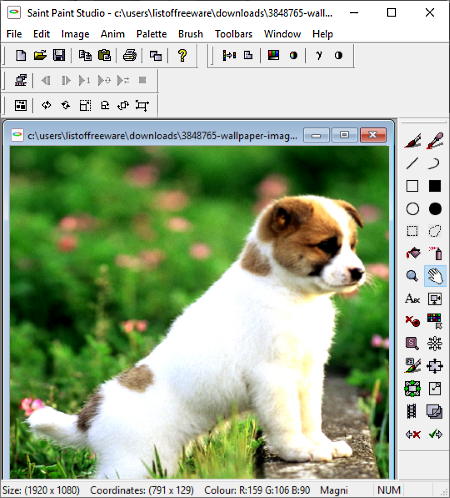Select the straight line drawing tool
This screenshot has width=450, height=498.
(413, 163)
